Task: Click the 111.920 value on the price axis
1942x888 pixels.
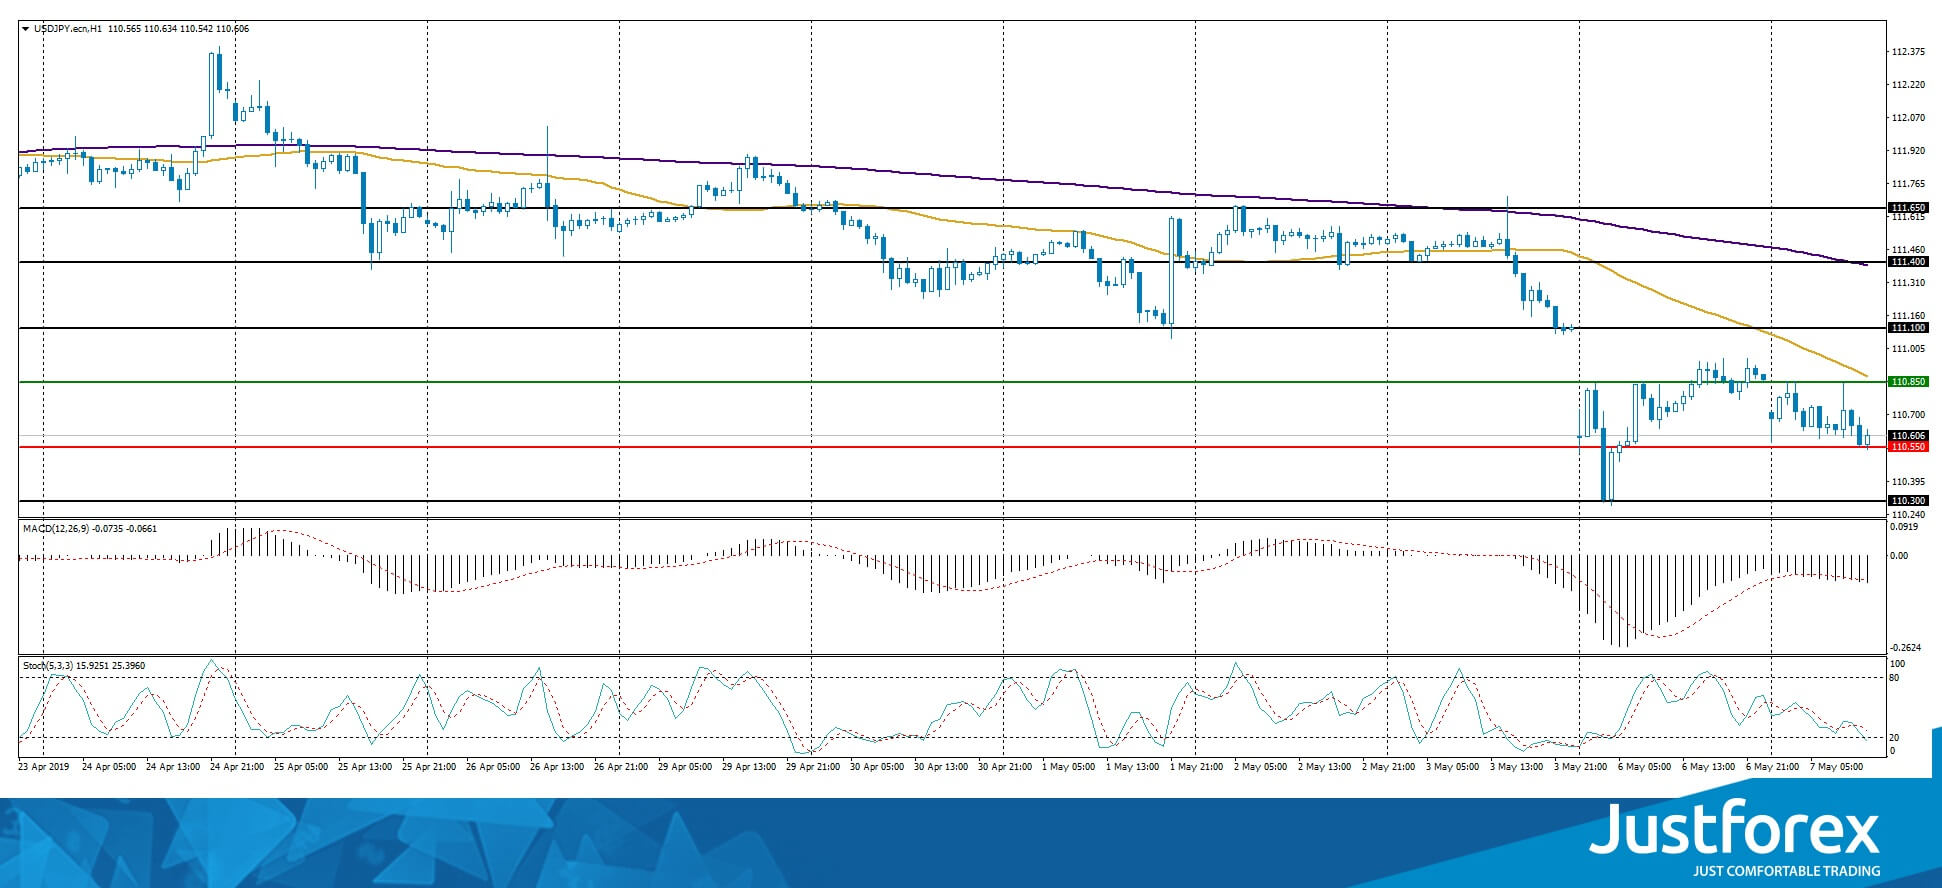Action: pos(1908,151)
